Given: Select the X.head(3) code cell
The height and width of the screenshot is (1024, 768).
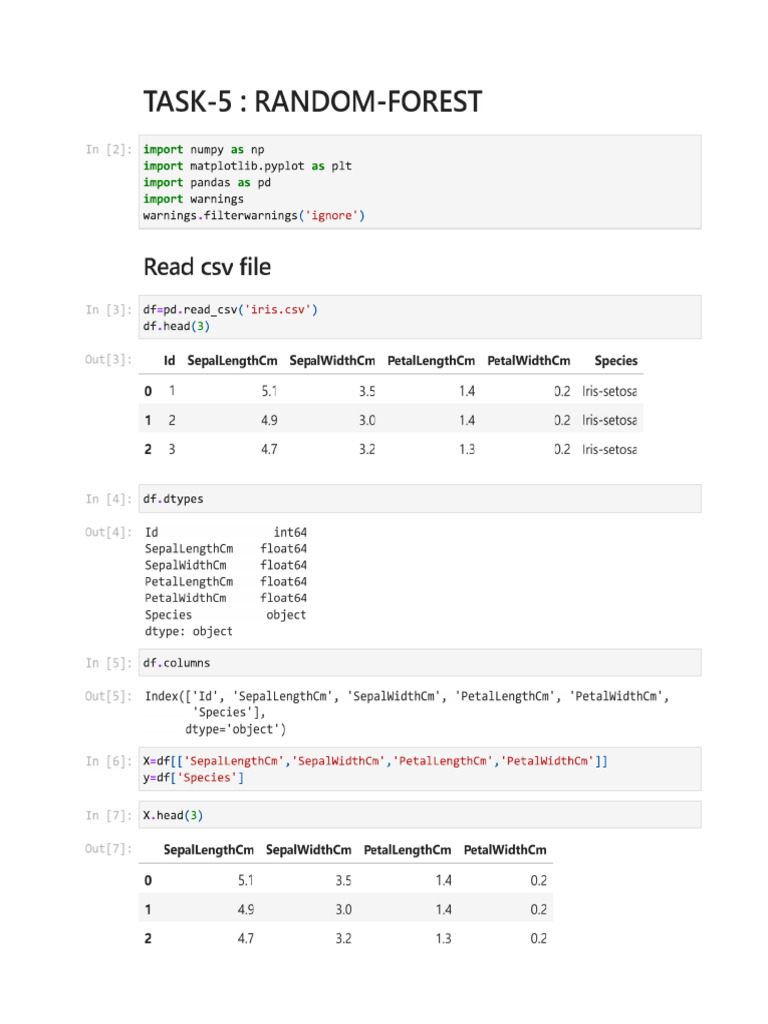Looking at the screenshot, I should pos(420,815).
